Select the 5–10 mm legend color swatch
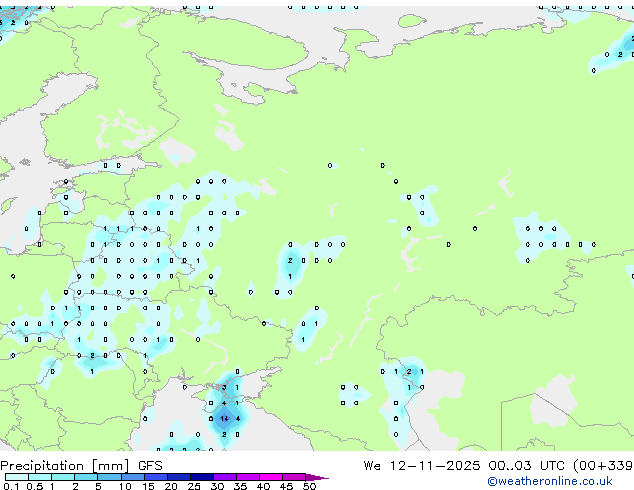 (109, 477)
